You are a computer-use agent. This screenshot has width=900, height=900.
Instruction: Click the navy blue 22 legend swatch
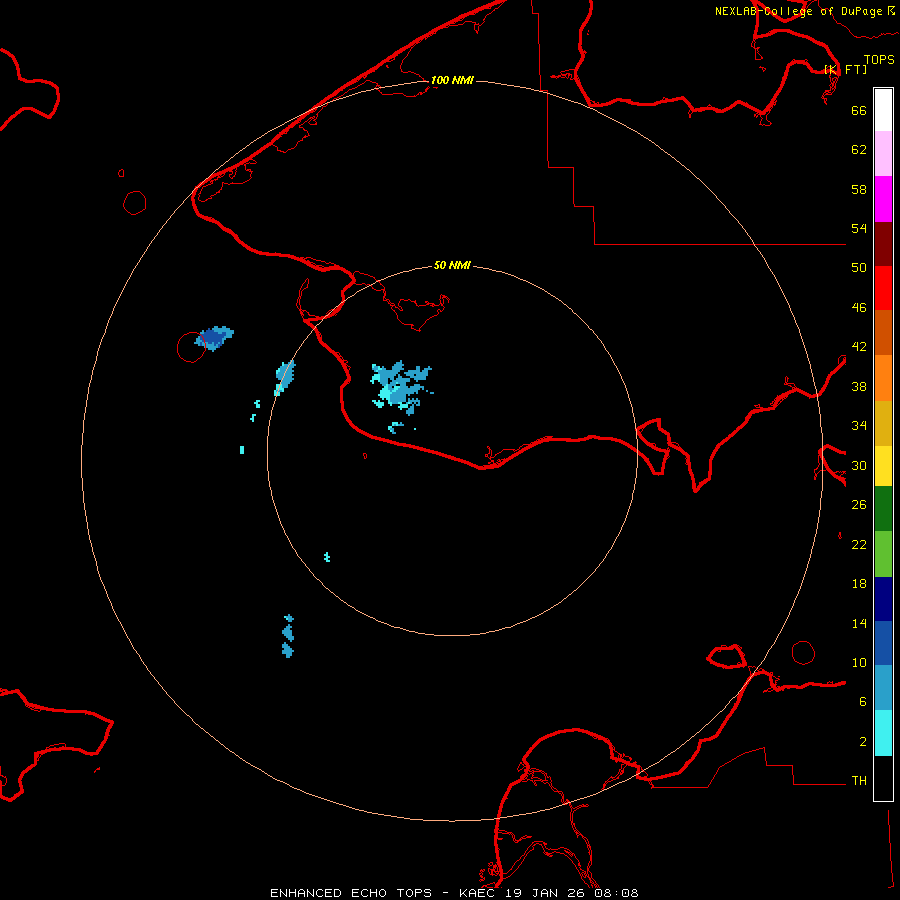pyautogui.click(x=883, y=599)
